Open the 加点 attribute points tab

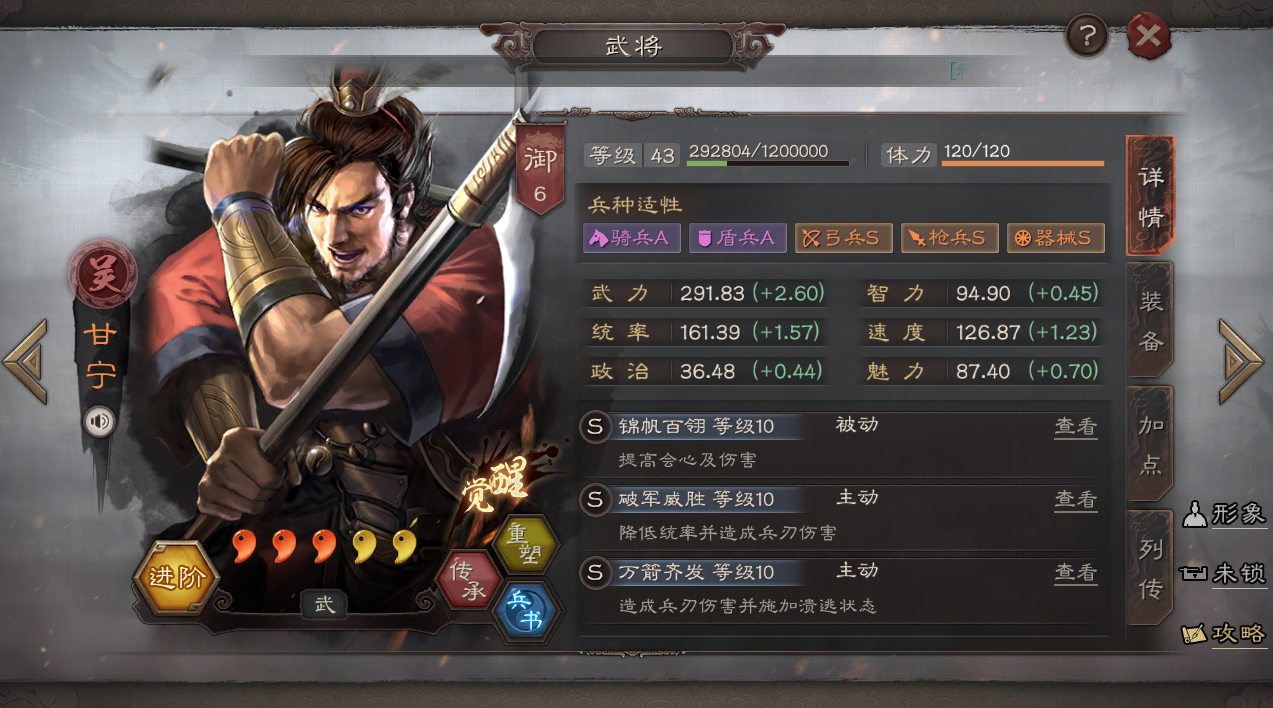click(1151, 443)
